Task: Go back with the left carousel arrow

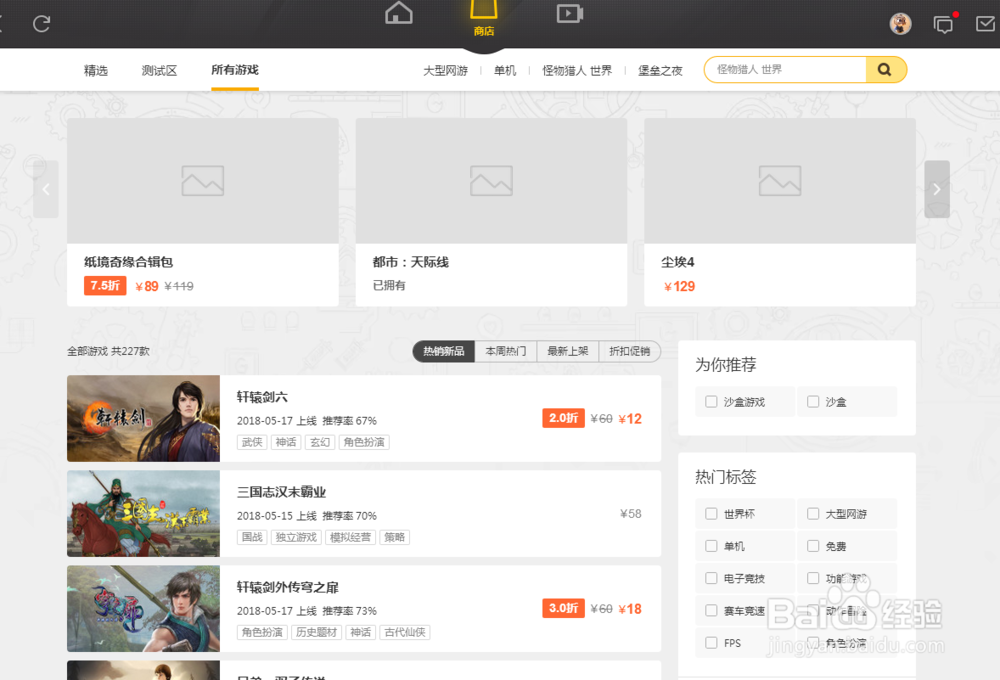Action: [x=45, y=189]
